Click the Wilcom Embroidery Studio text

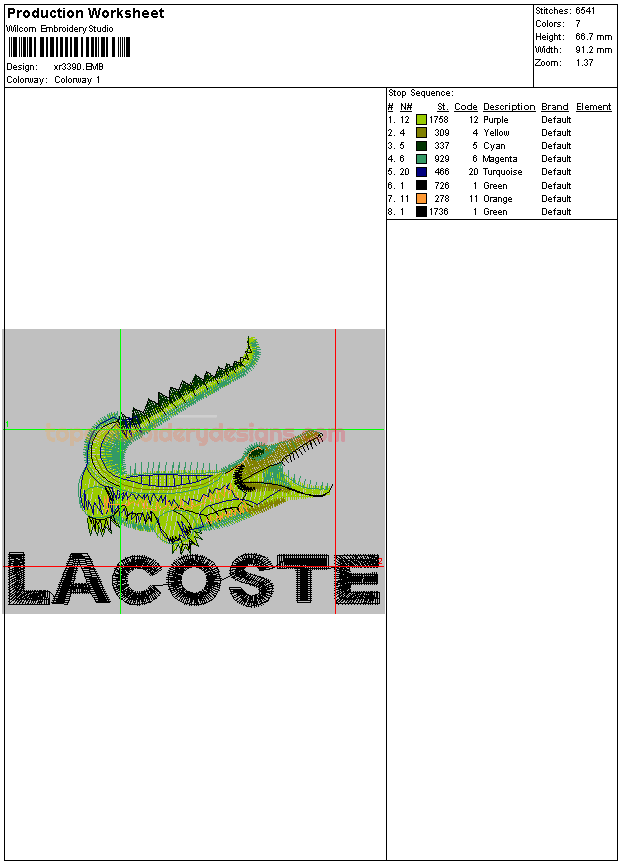(x=60, y=29)
